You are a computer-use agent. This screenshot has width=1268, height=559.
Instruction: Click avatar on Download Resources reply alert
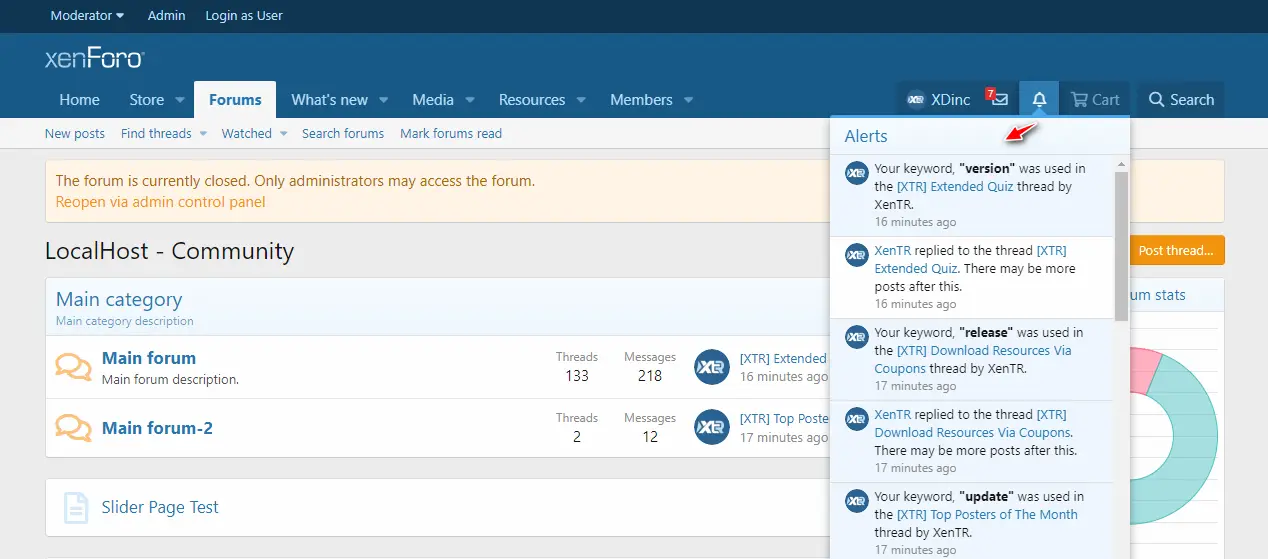tap(856, 419)
